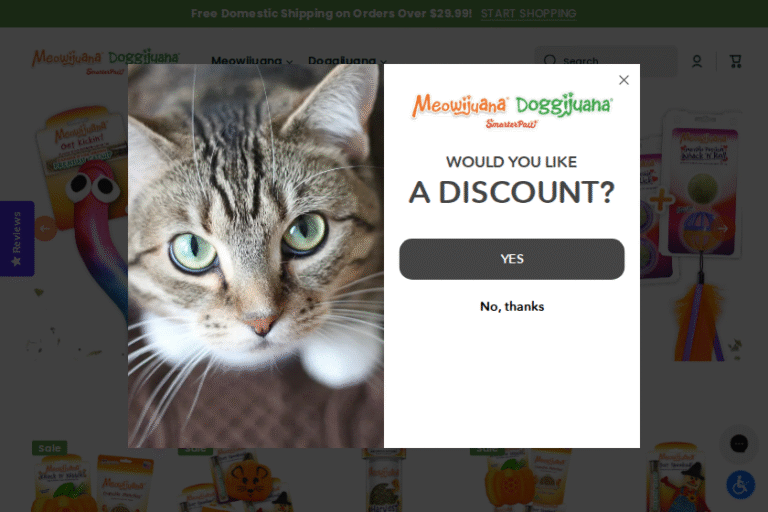Click the START SHOPPING banner link

point(528,14)
